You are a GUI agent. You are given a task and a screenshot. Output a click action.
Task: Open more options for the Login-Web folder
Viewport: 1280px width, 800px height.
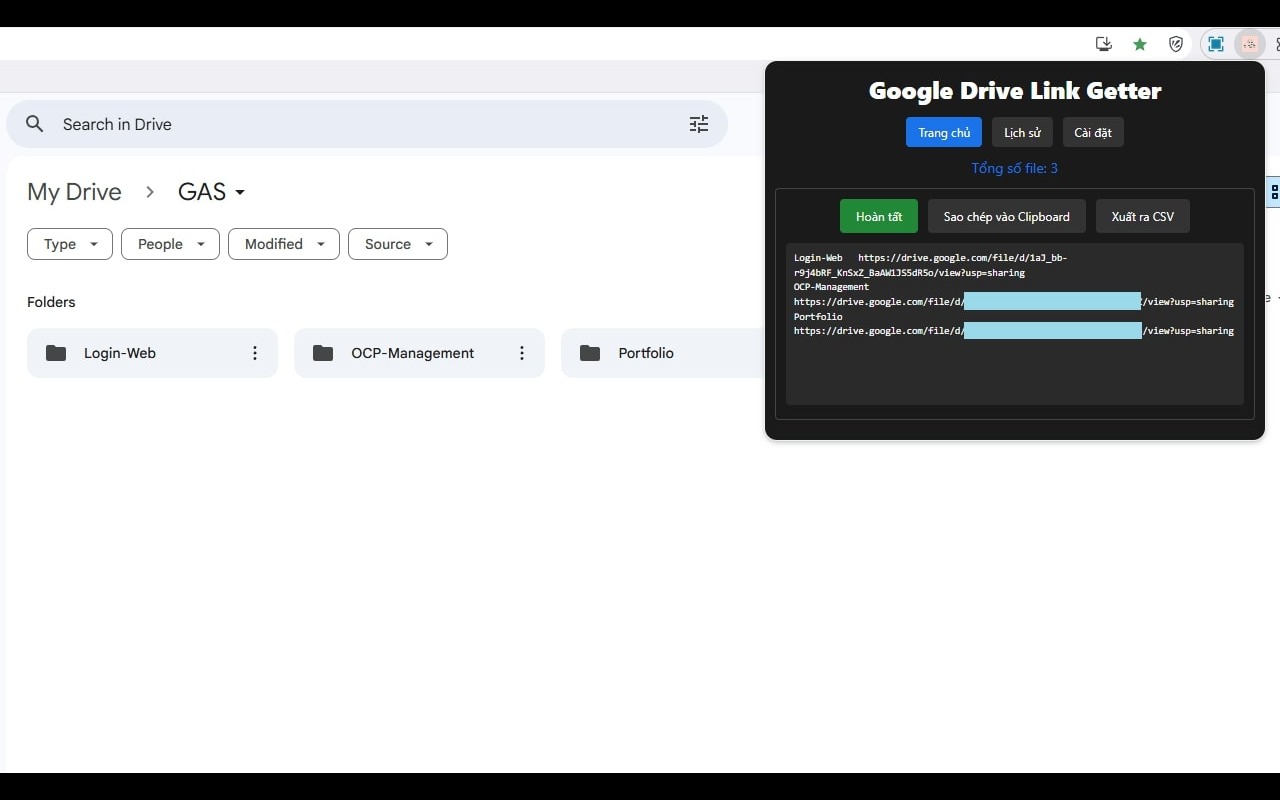pos(255,352)
